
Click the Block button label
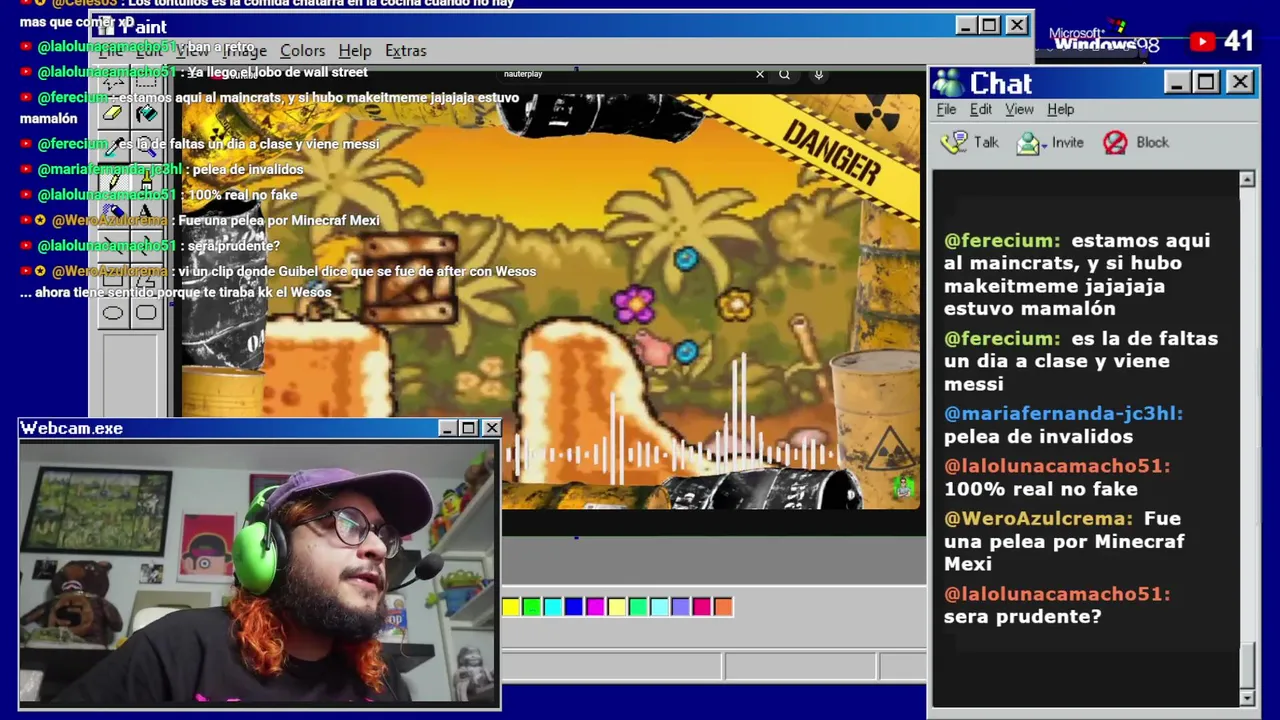coord(1152,143)
